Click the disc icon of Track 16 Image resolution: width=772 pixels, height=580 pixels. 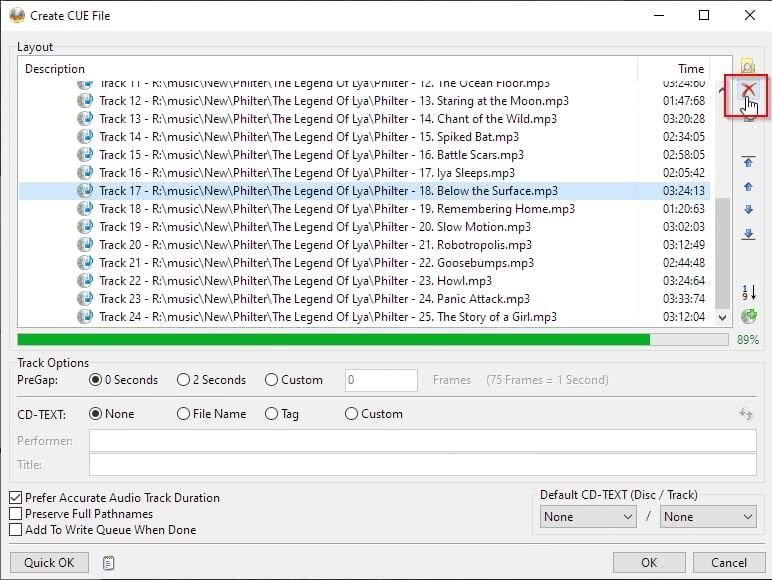(85, 172)
